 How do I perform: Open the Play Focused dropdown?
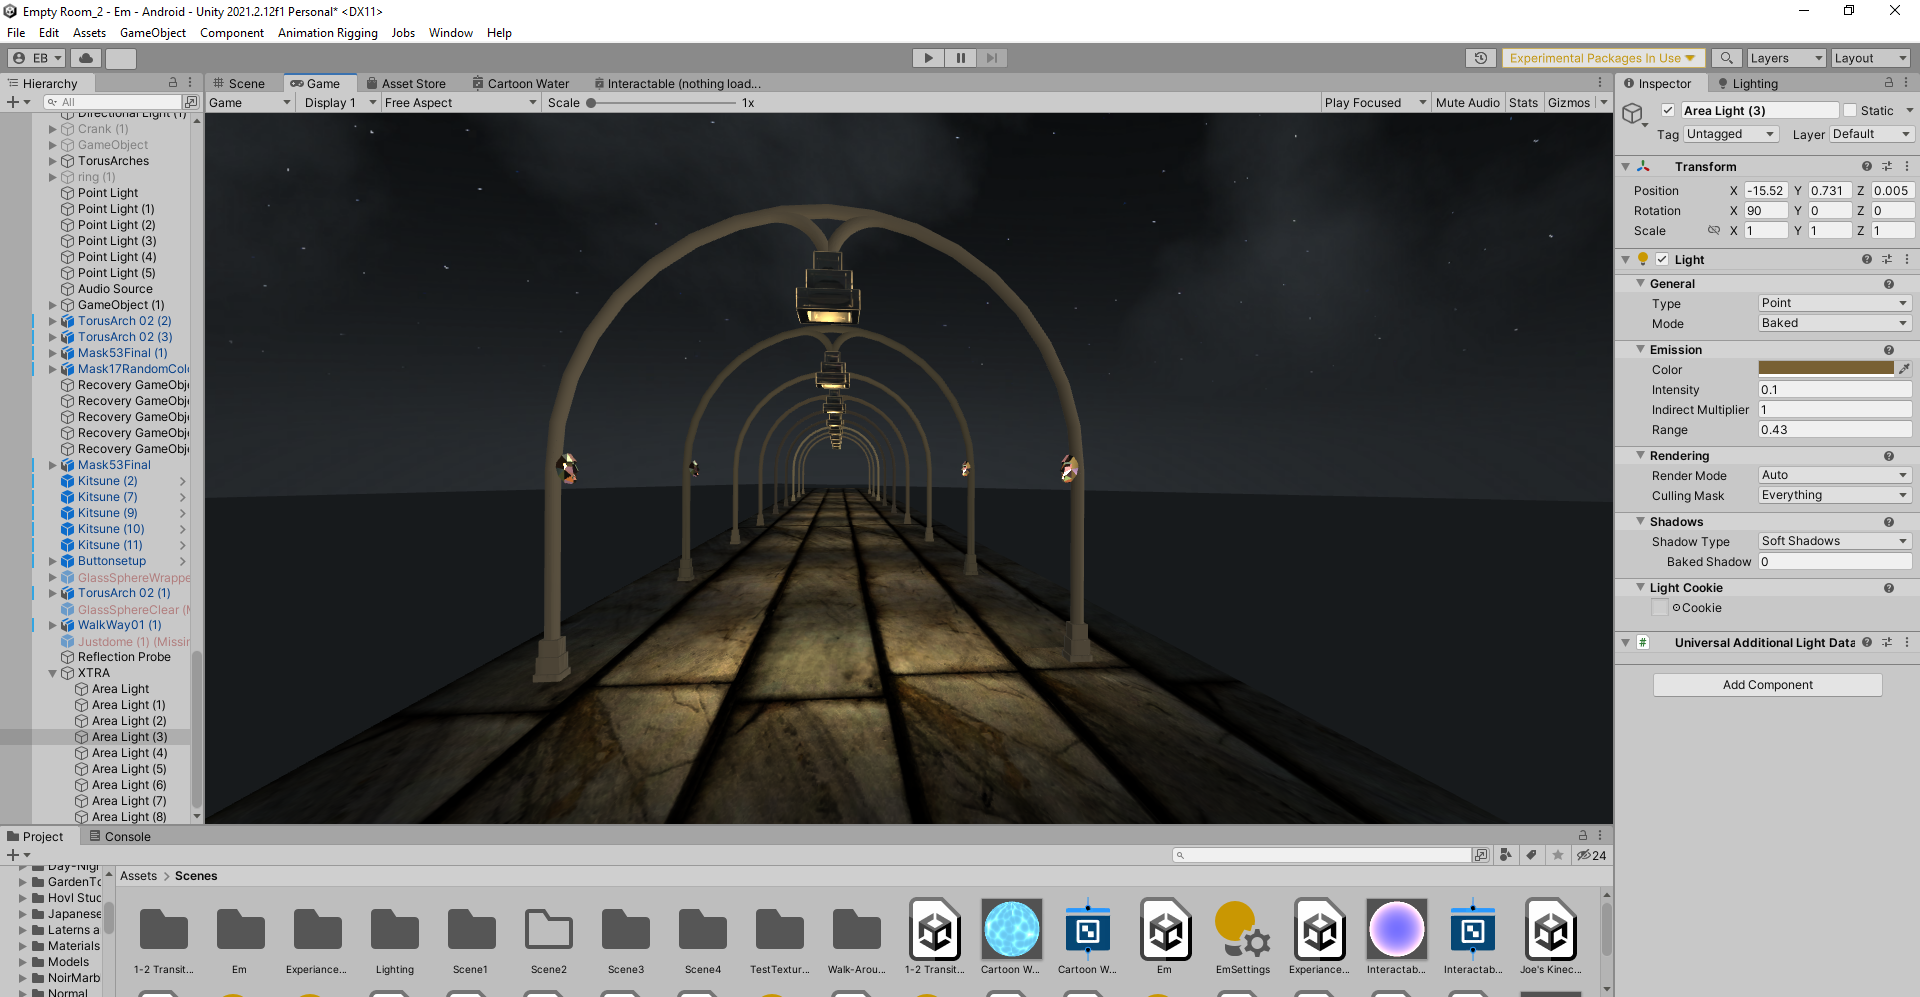1374,102
